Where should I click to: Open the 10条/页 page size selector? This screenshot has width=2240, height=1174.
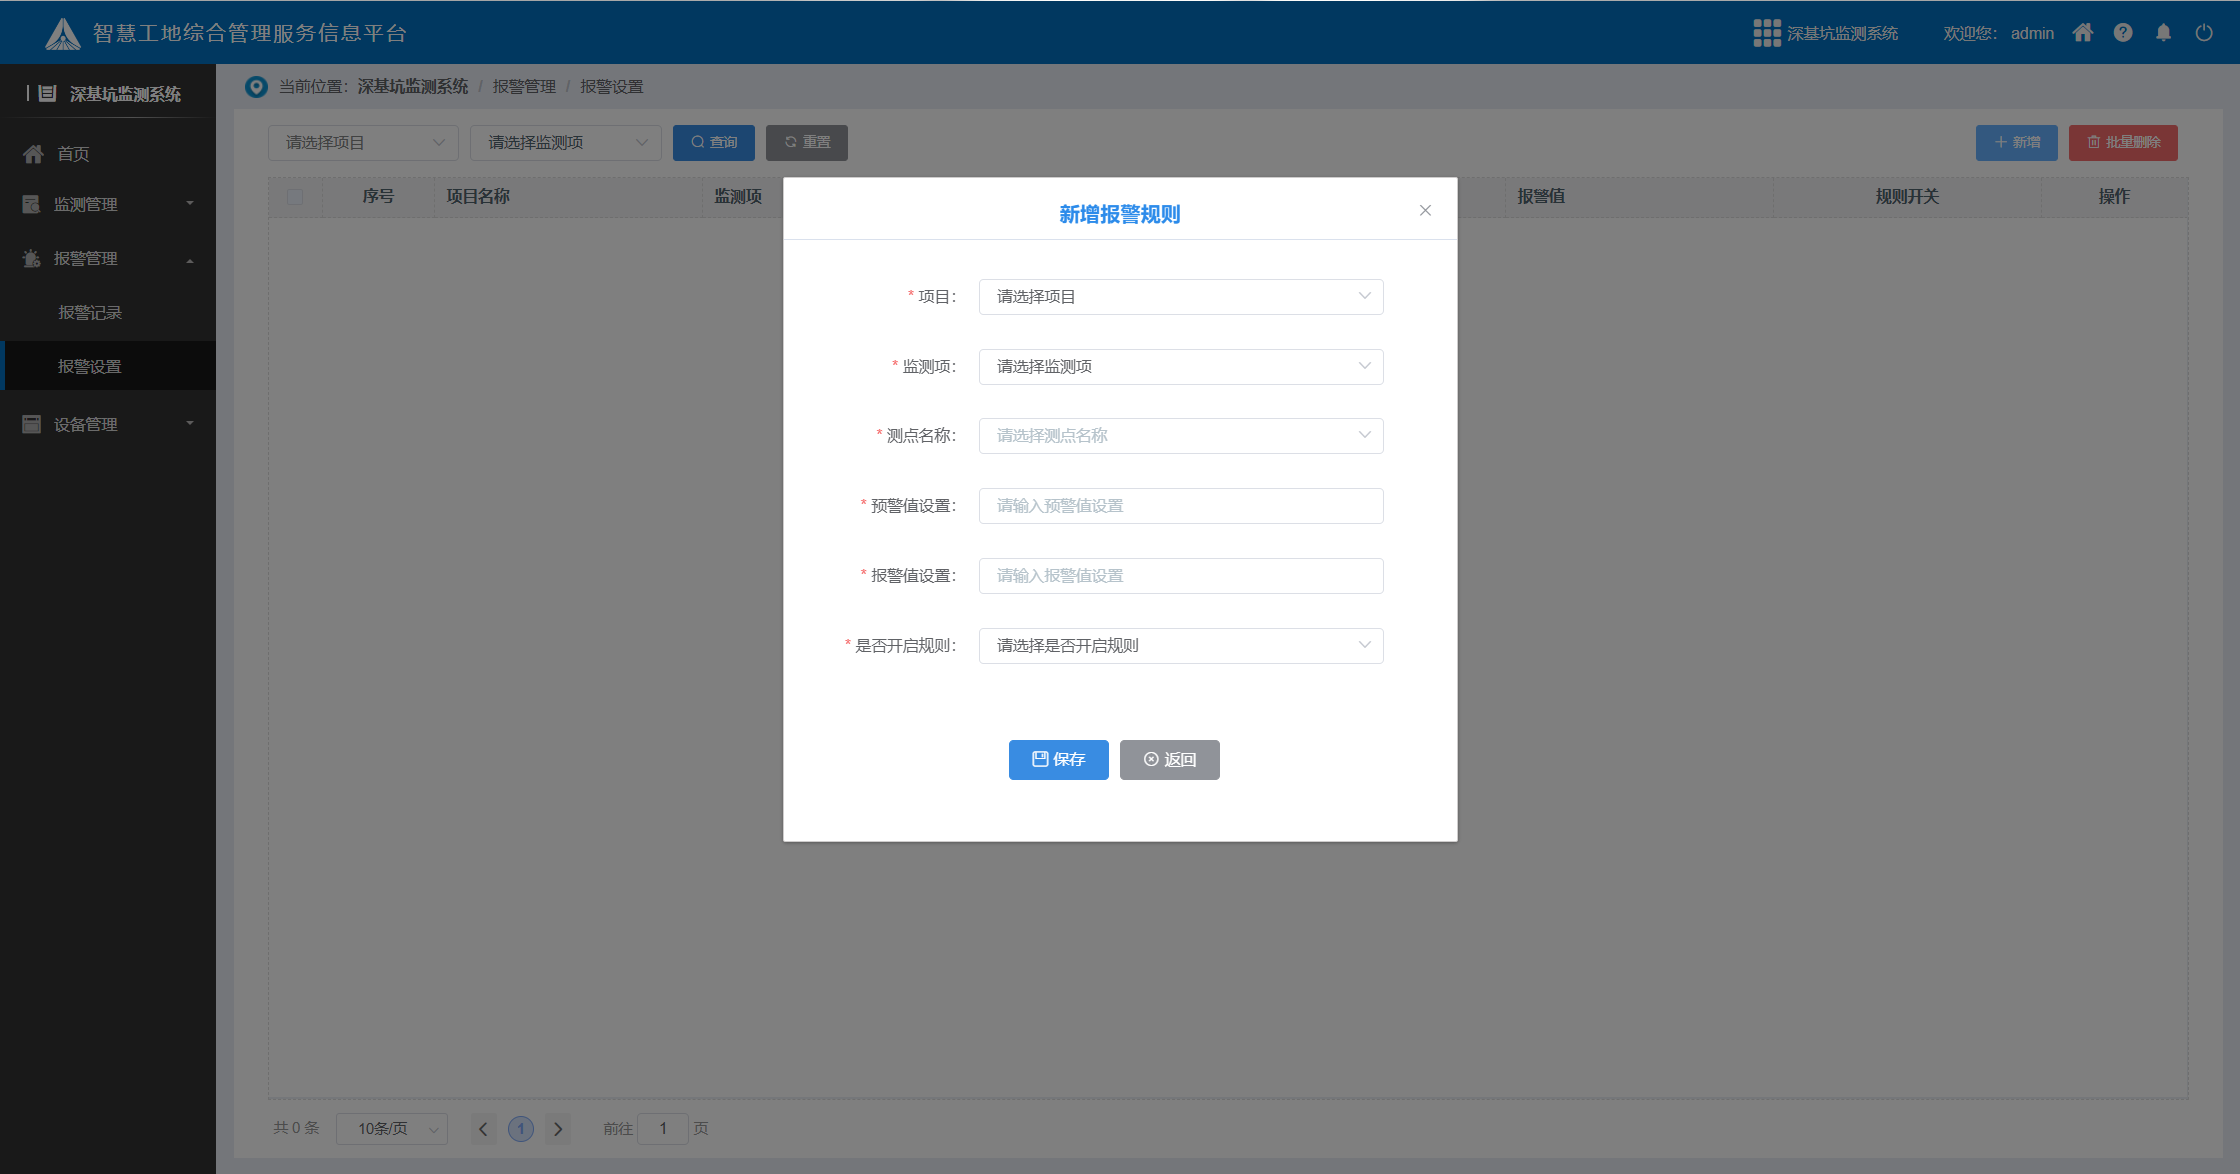(392, 1129)
